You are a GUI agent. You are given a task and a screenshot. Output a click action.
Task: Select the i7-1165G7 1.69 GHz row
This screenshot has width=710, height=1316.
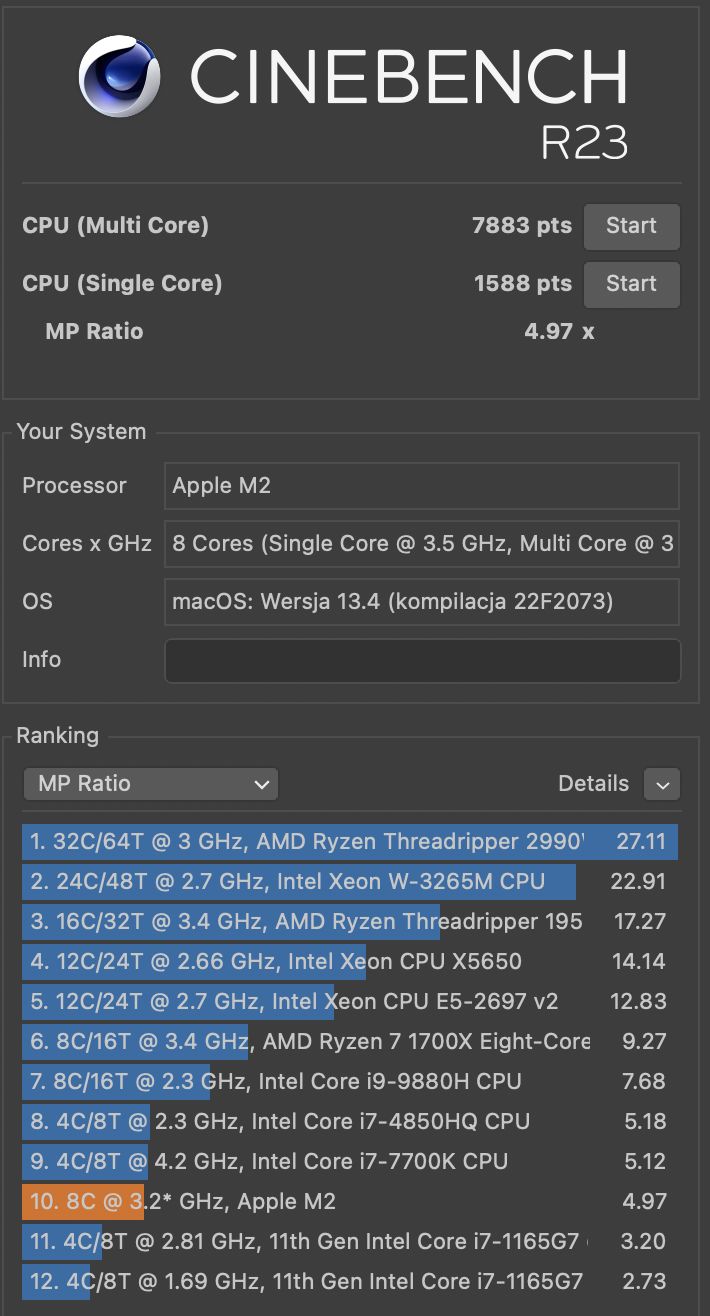[350, 1281]
